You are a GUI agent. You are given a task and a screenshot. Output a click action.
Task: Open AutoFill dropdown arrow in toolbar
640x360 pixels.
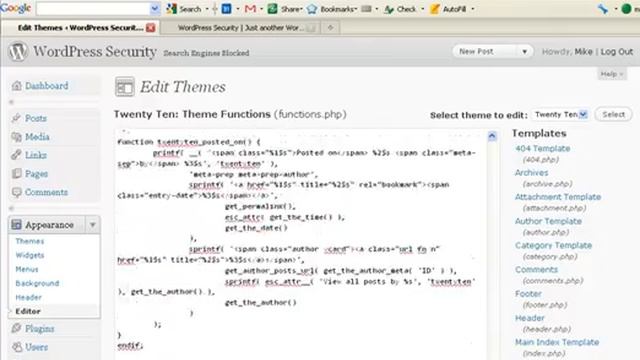[473, 9]
